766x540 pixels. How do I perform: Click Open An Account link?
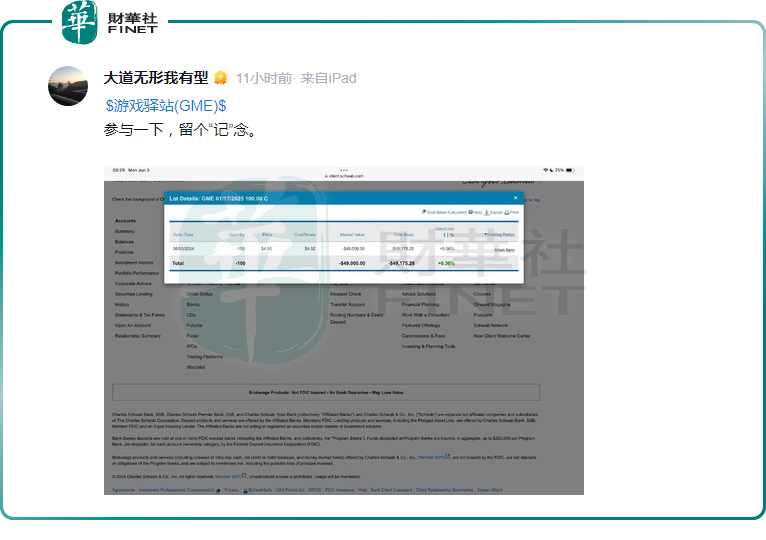pyautogui.click(x=133, y=325)
